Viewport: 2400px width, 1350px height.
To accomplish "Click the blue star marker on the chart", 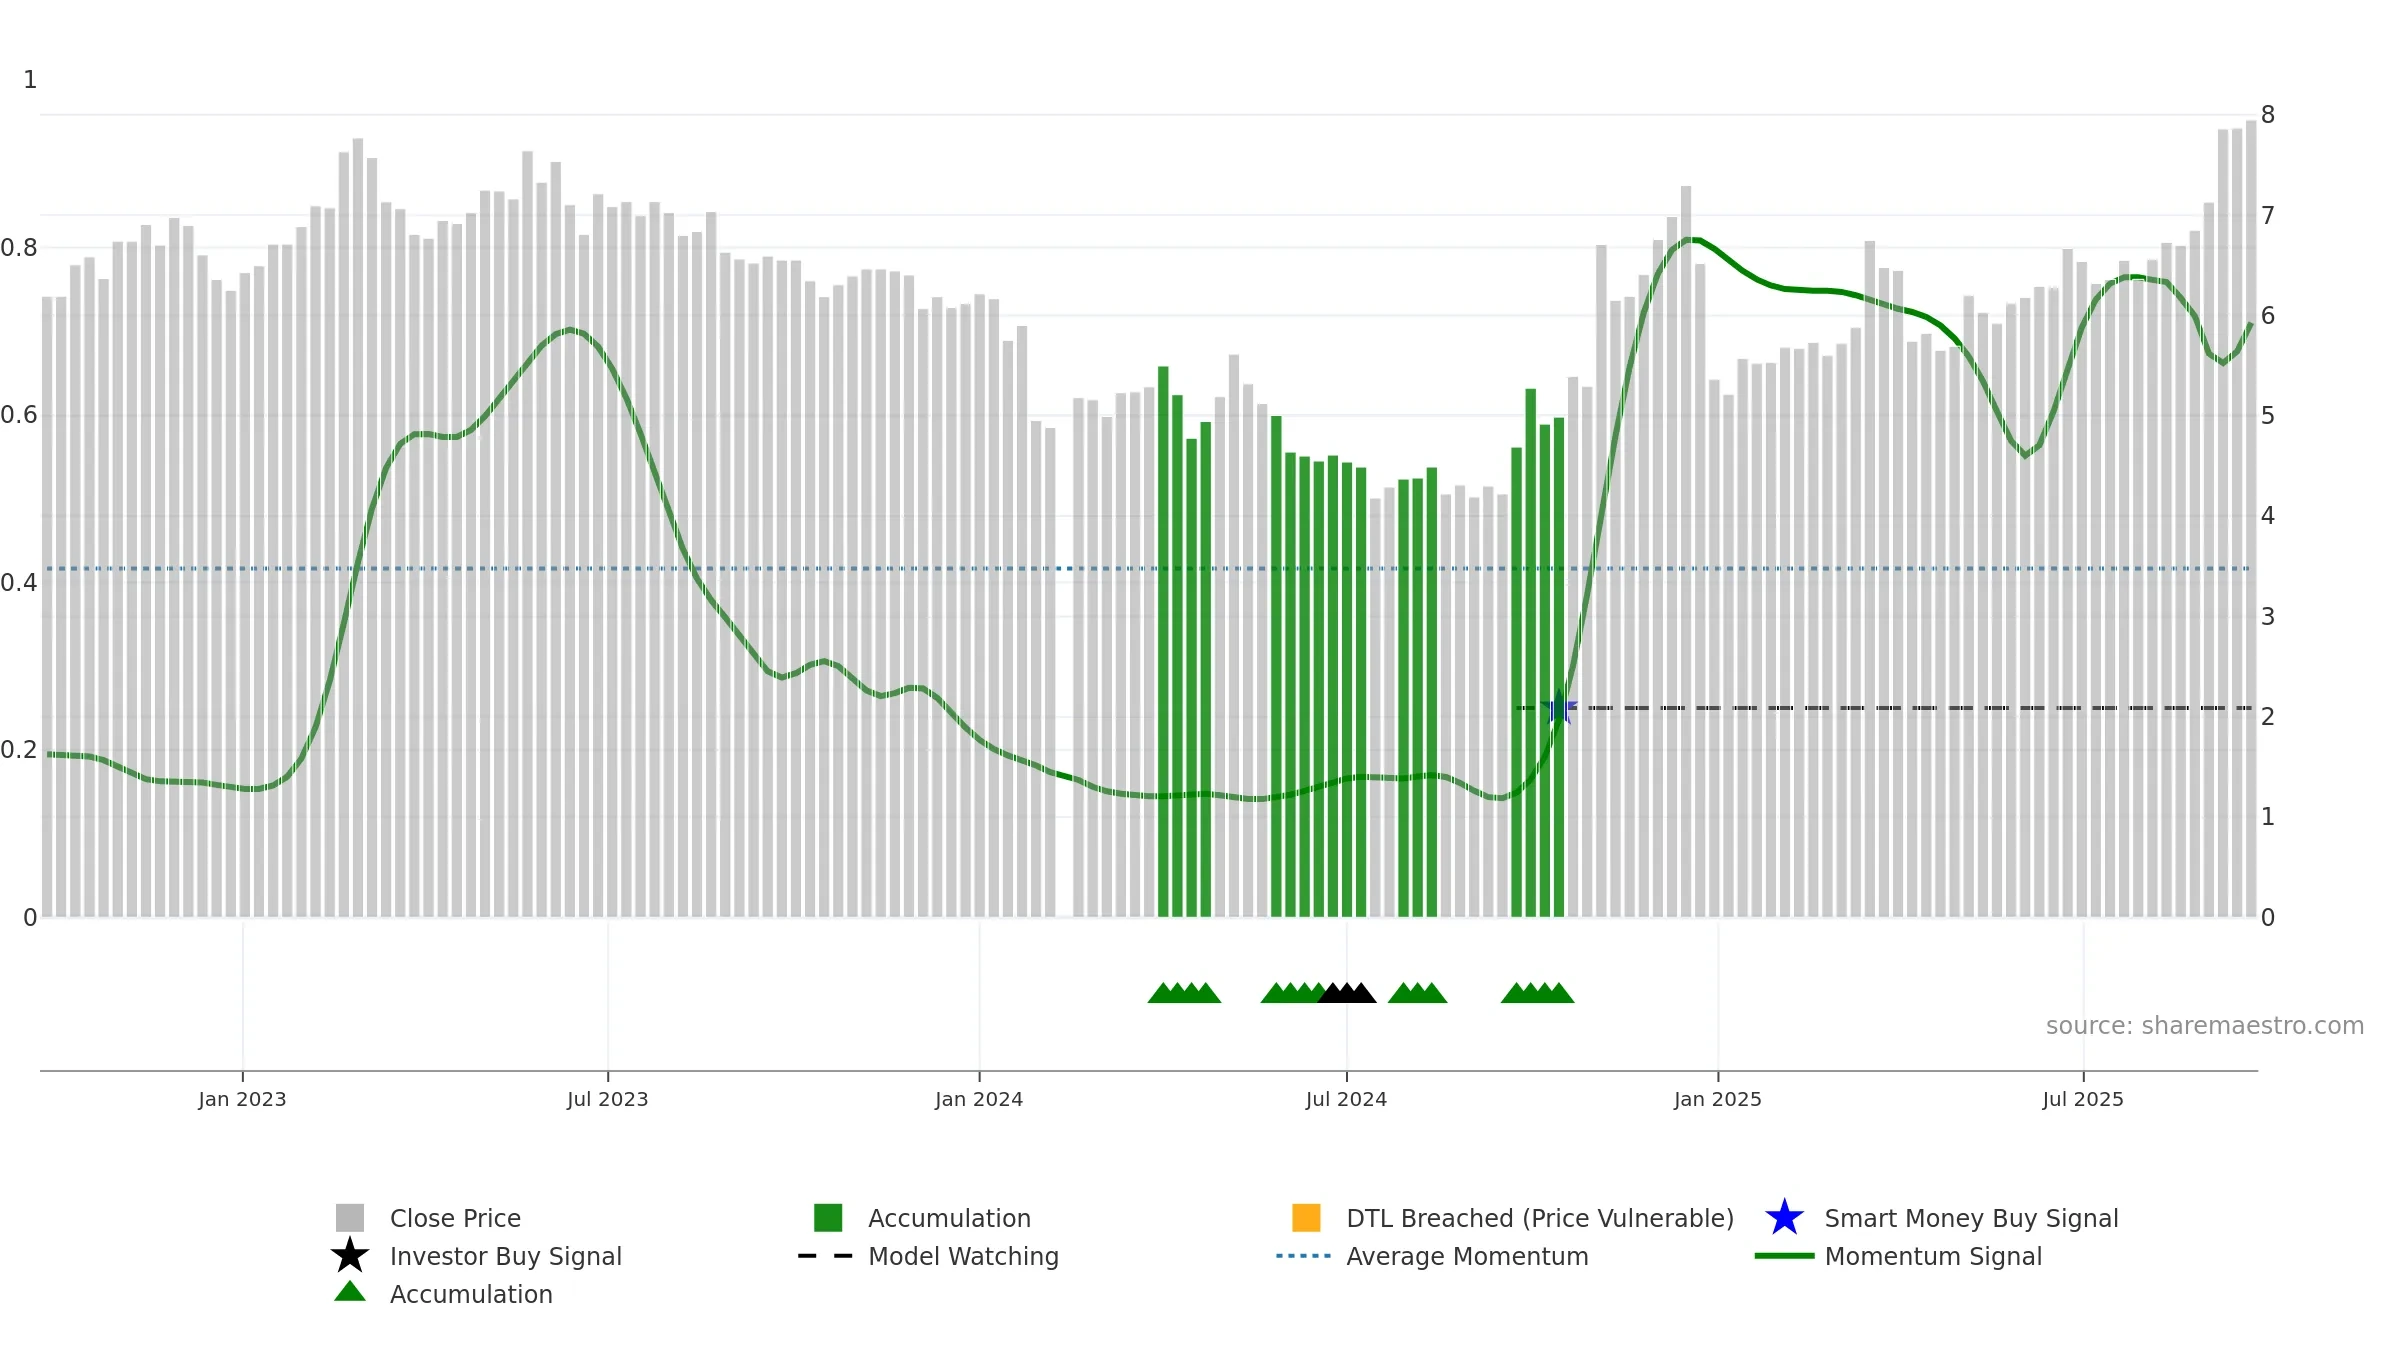I will point(1560,708).
